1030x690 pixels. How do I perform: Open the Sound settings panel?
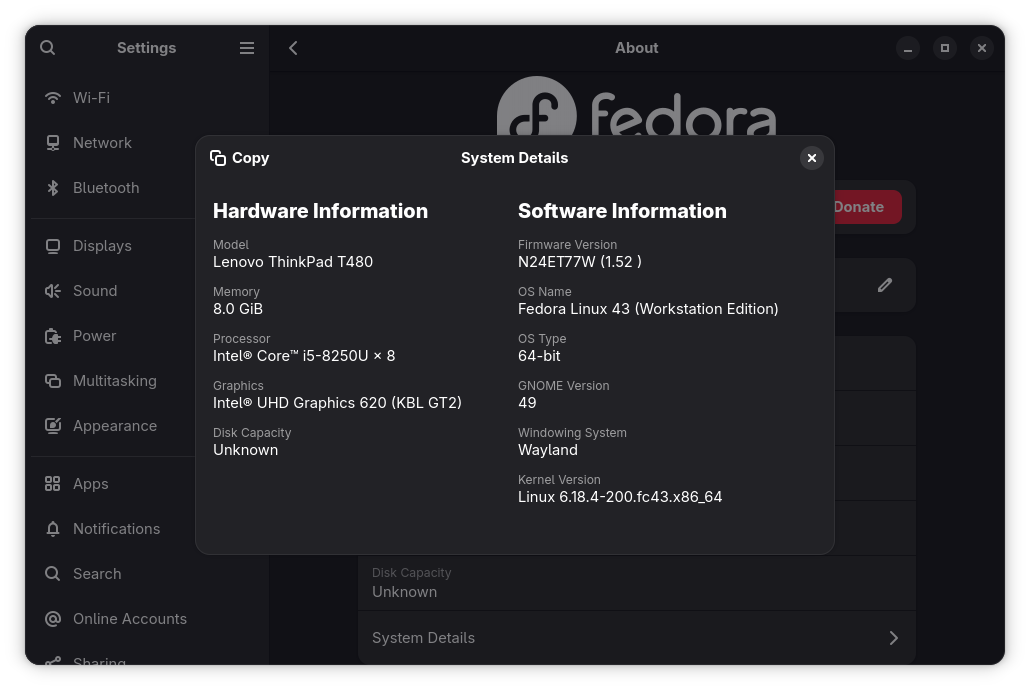95,291
